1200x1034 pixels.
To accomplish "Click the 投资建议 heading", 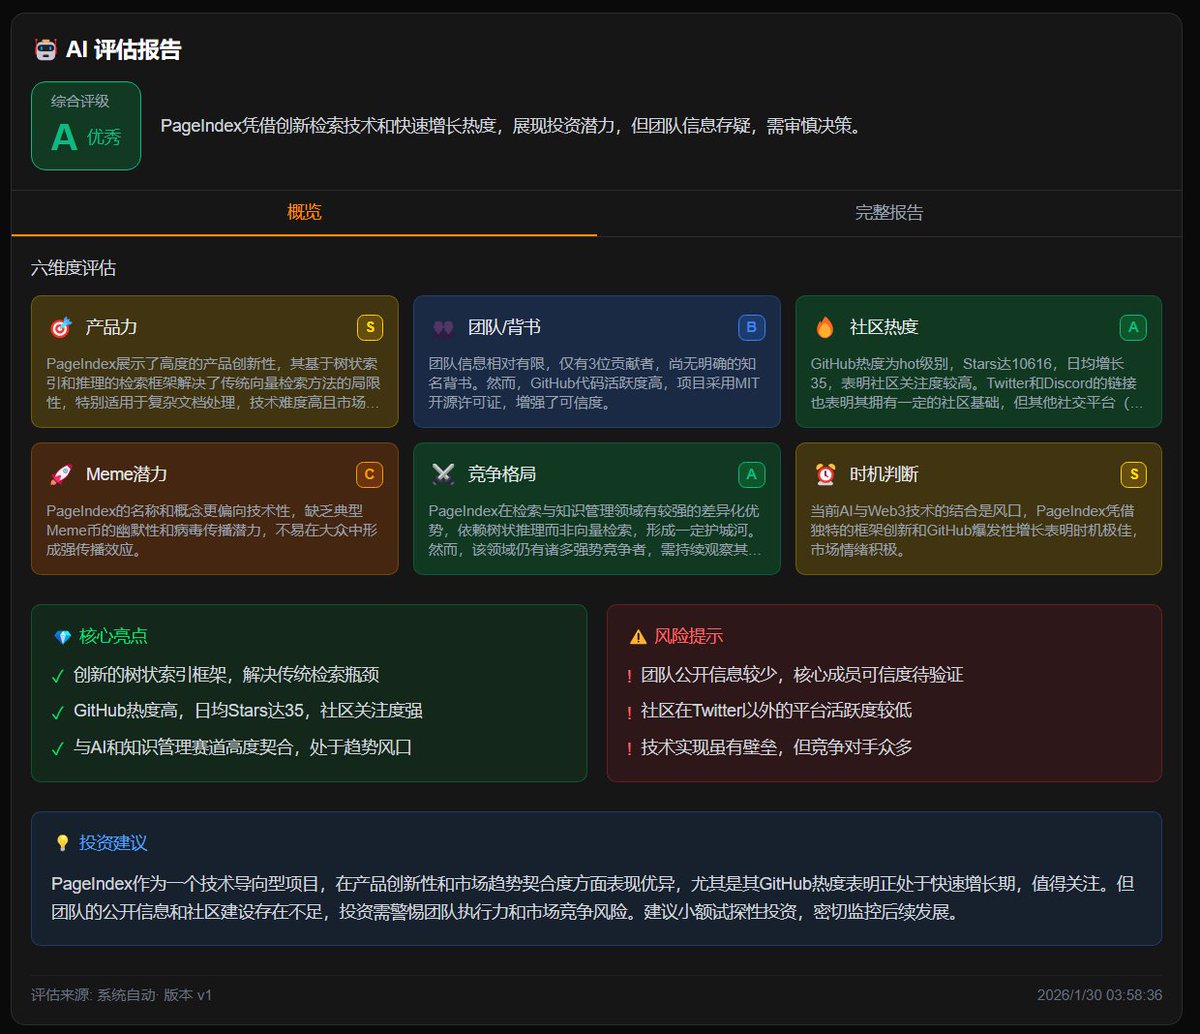I will (x=113, y=843).
